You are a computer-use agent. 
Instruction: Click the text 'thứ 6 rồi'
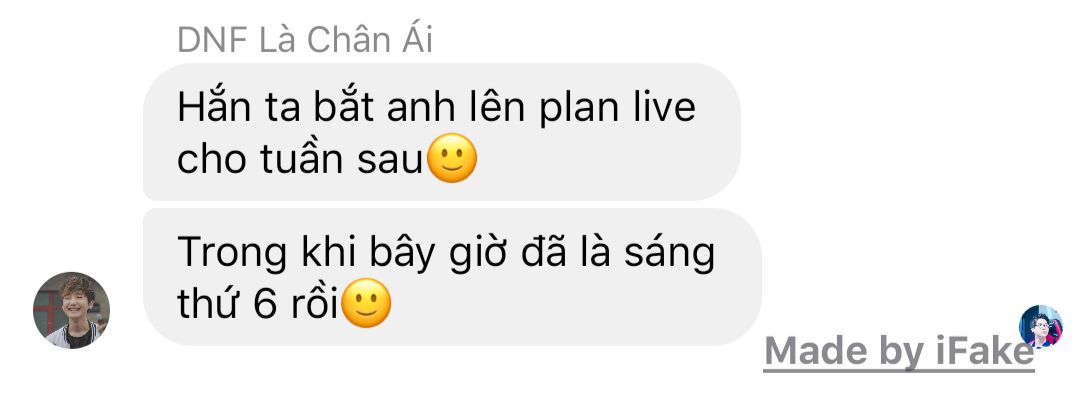258,304
